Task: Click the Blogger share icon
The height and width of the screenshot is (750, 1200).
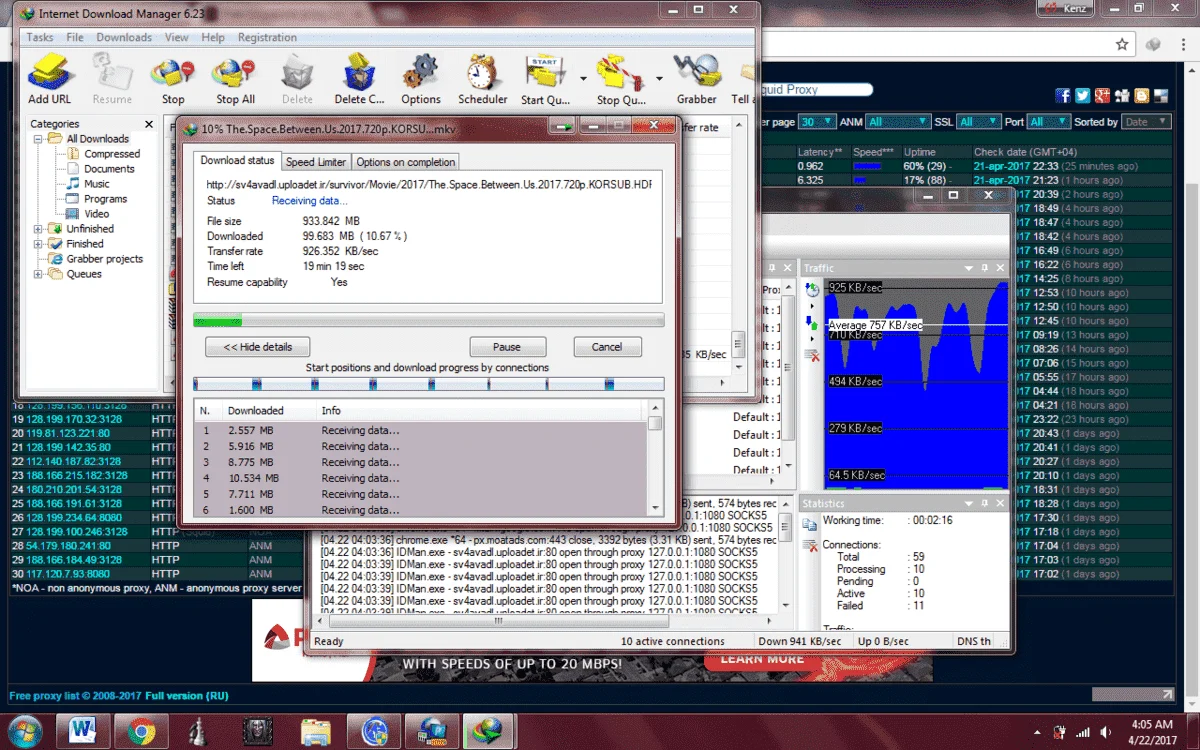Action: tap(1141, 95)
